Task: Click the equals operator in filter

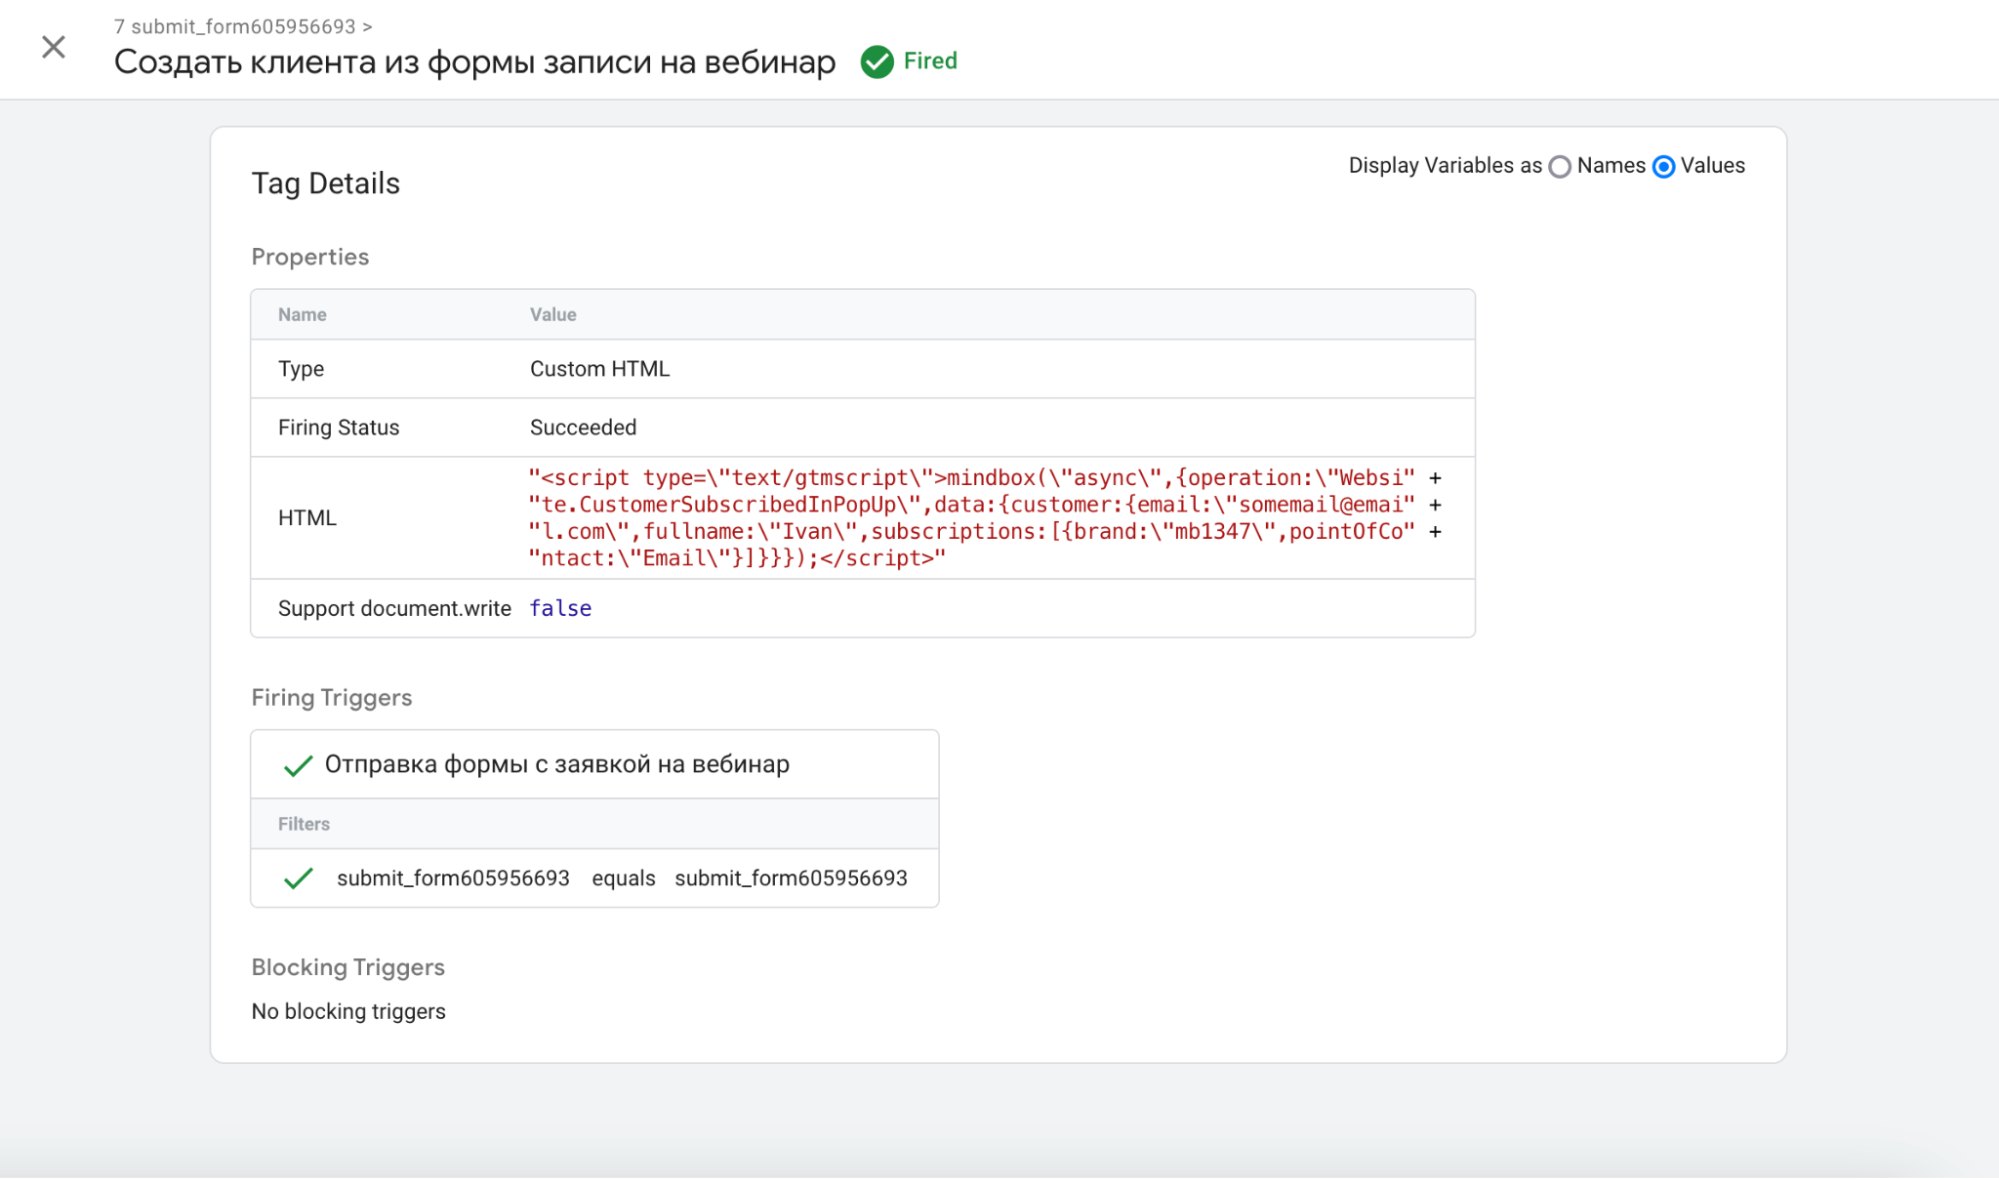Action: [624, 878]
